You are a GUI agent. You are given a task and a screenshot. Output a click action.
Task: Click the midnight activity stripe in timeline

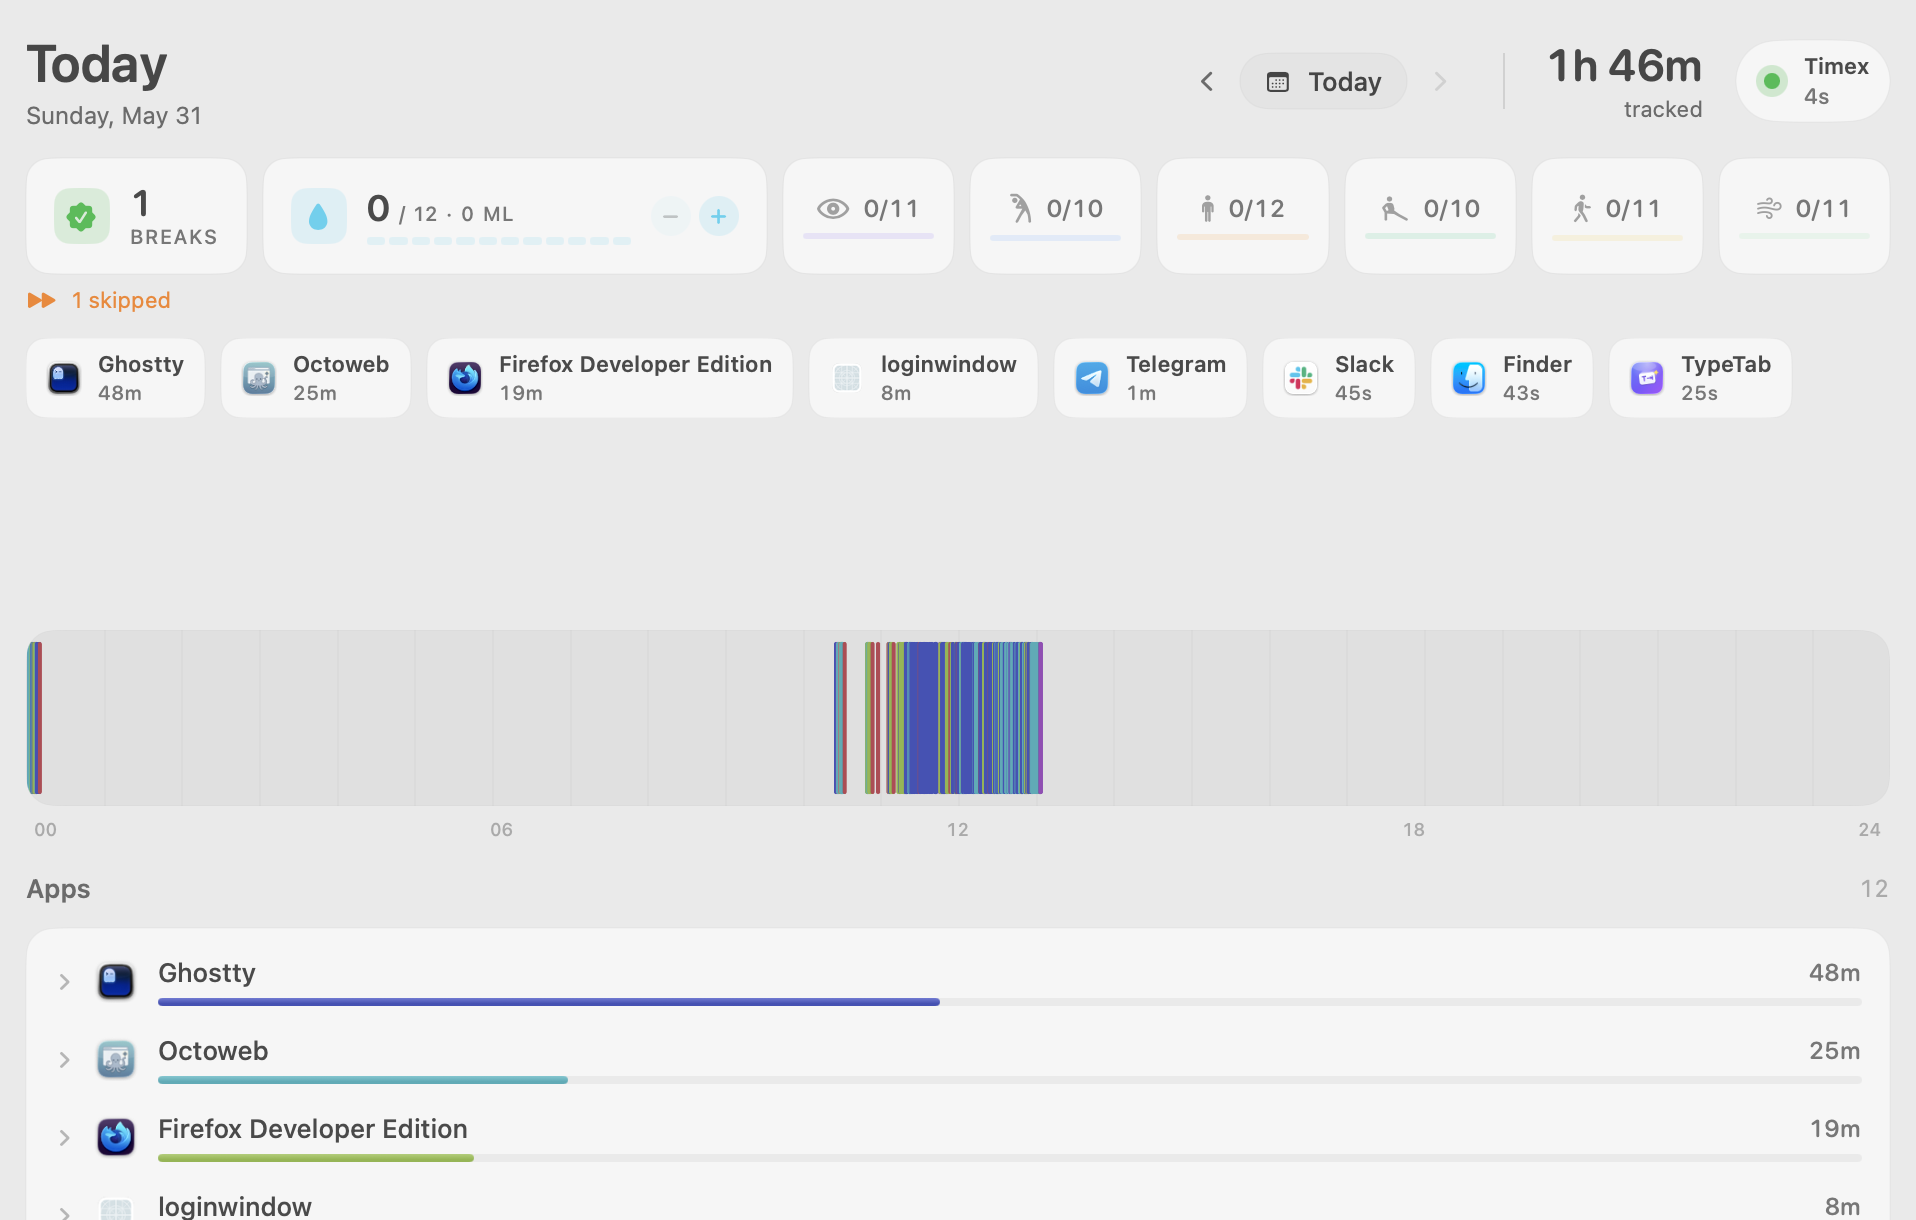(x=35, y=718)
